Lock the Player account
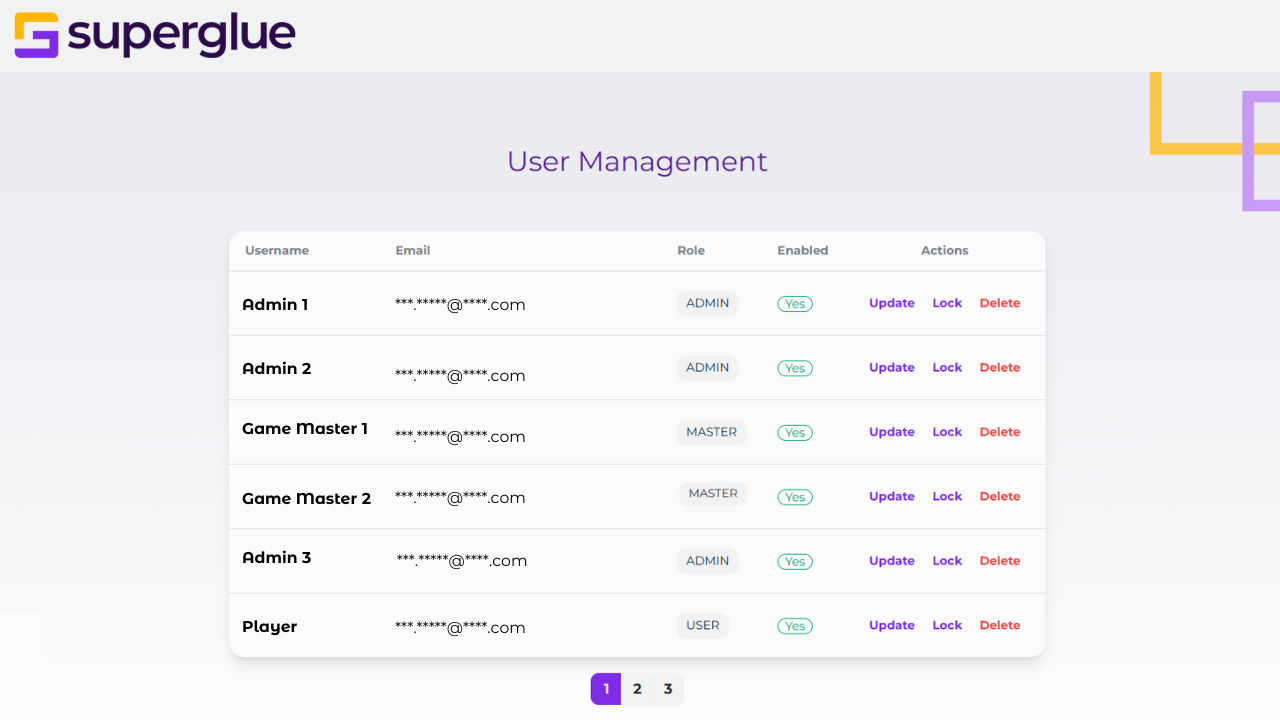The width and height of the screenshot is (1280, 720). pyautogui.click(x=947, y=625)
